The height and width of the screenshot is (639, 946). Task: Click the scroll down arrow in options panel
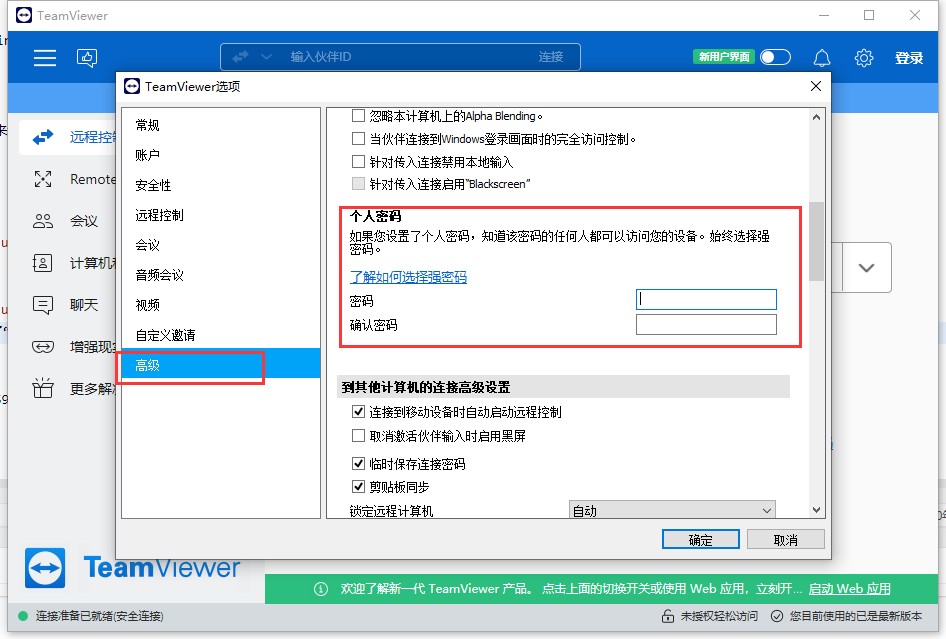816,510
